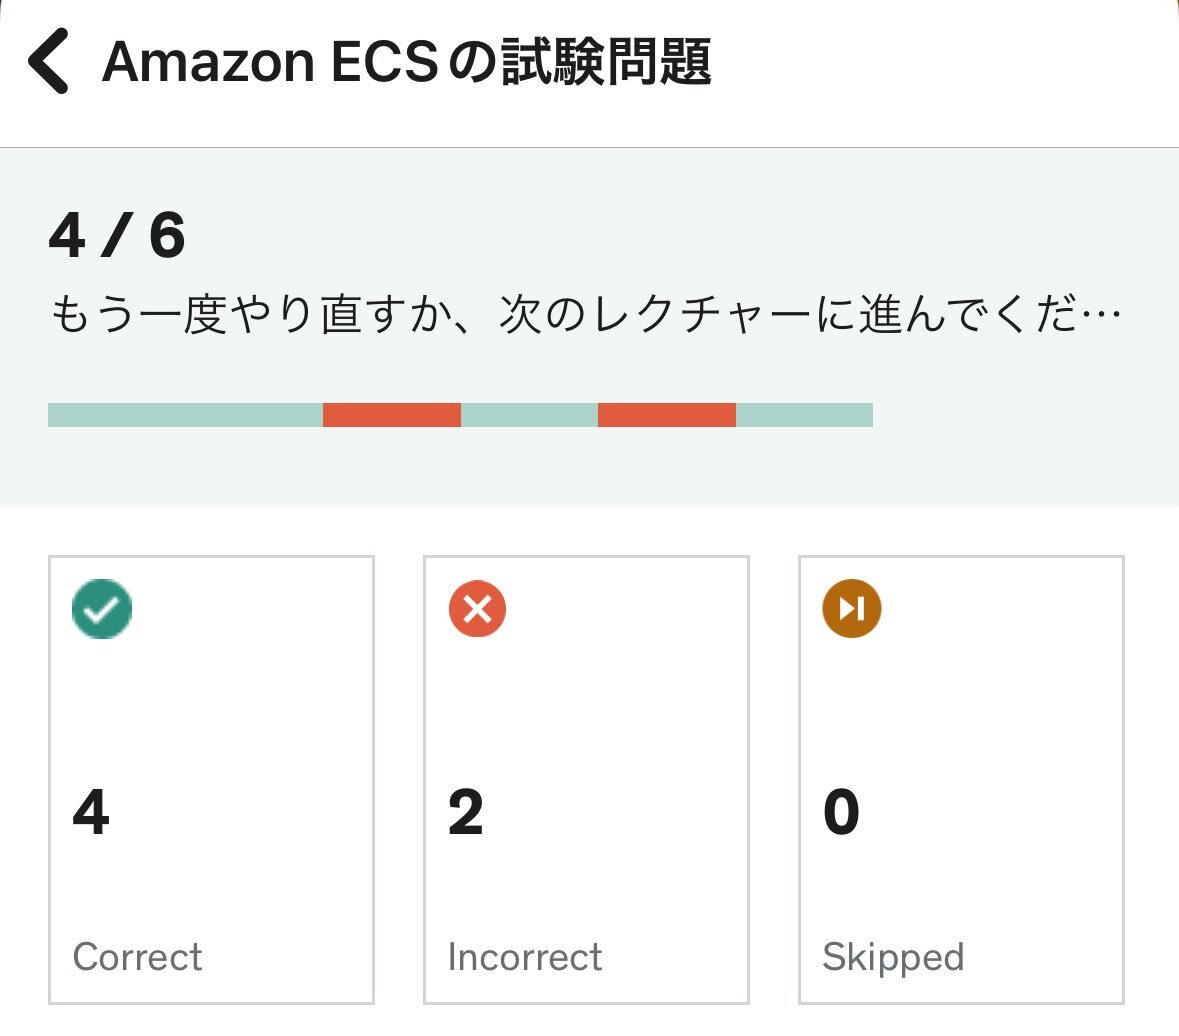The width and height of the screenshot is (1179, 1036).
Task: Click the orange skip-forward Skipped icon
Action: pos(851,609)
